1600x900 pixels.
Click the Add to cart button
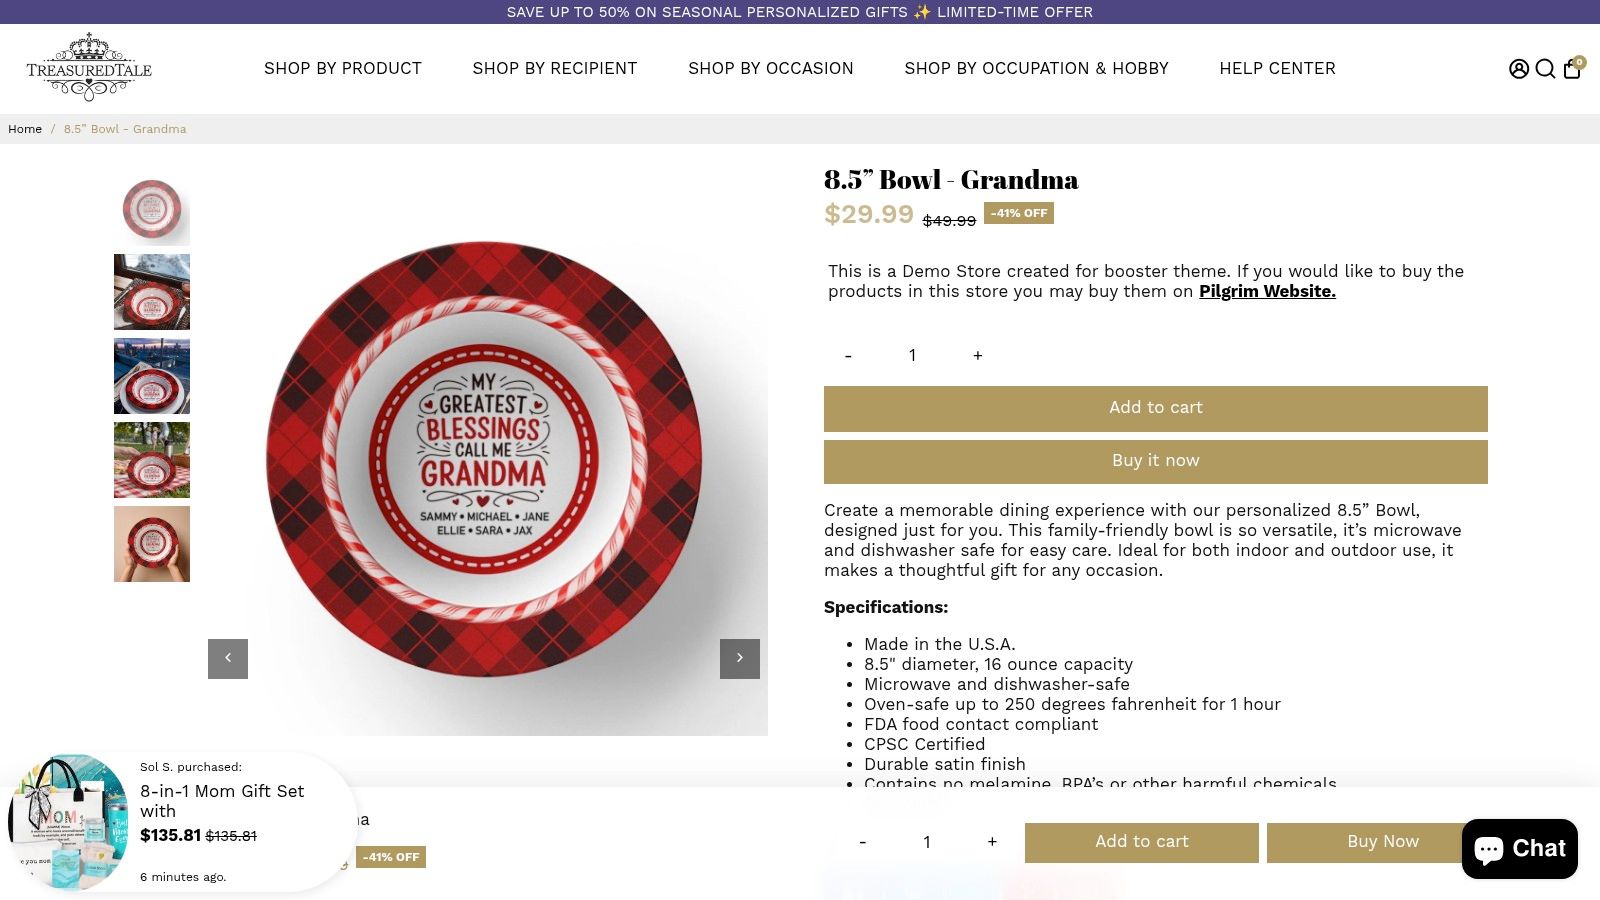(x=1155, y=408)
